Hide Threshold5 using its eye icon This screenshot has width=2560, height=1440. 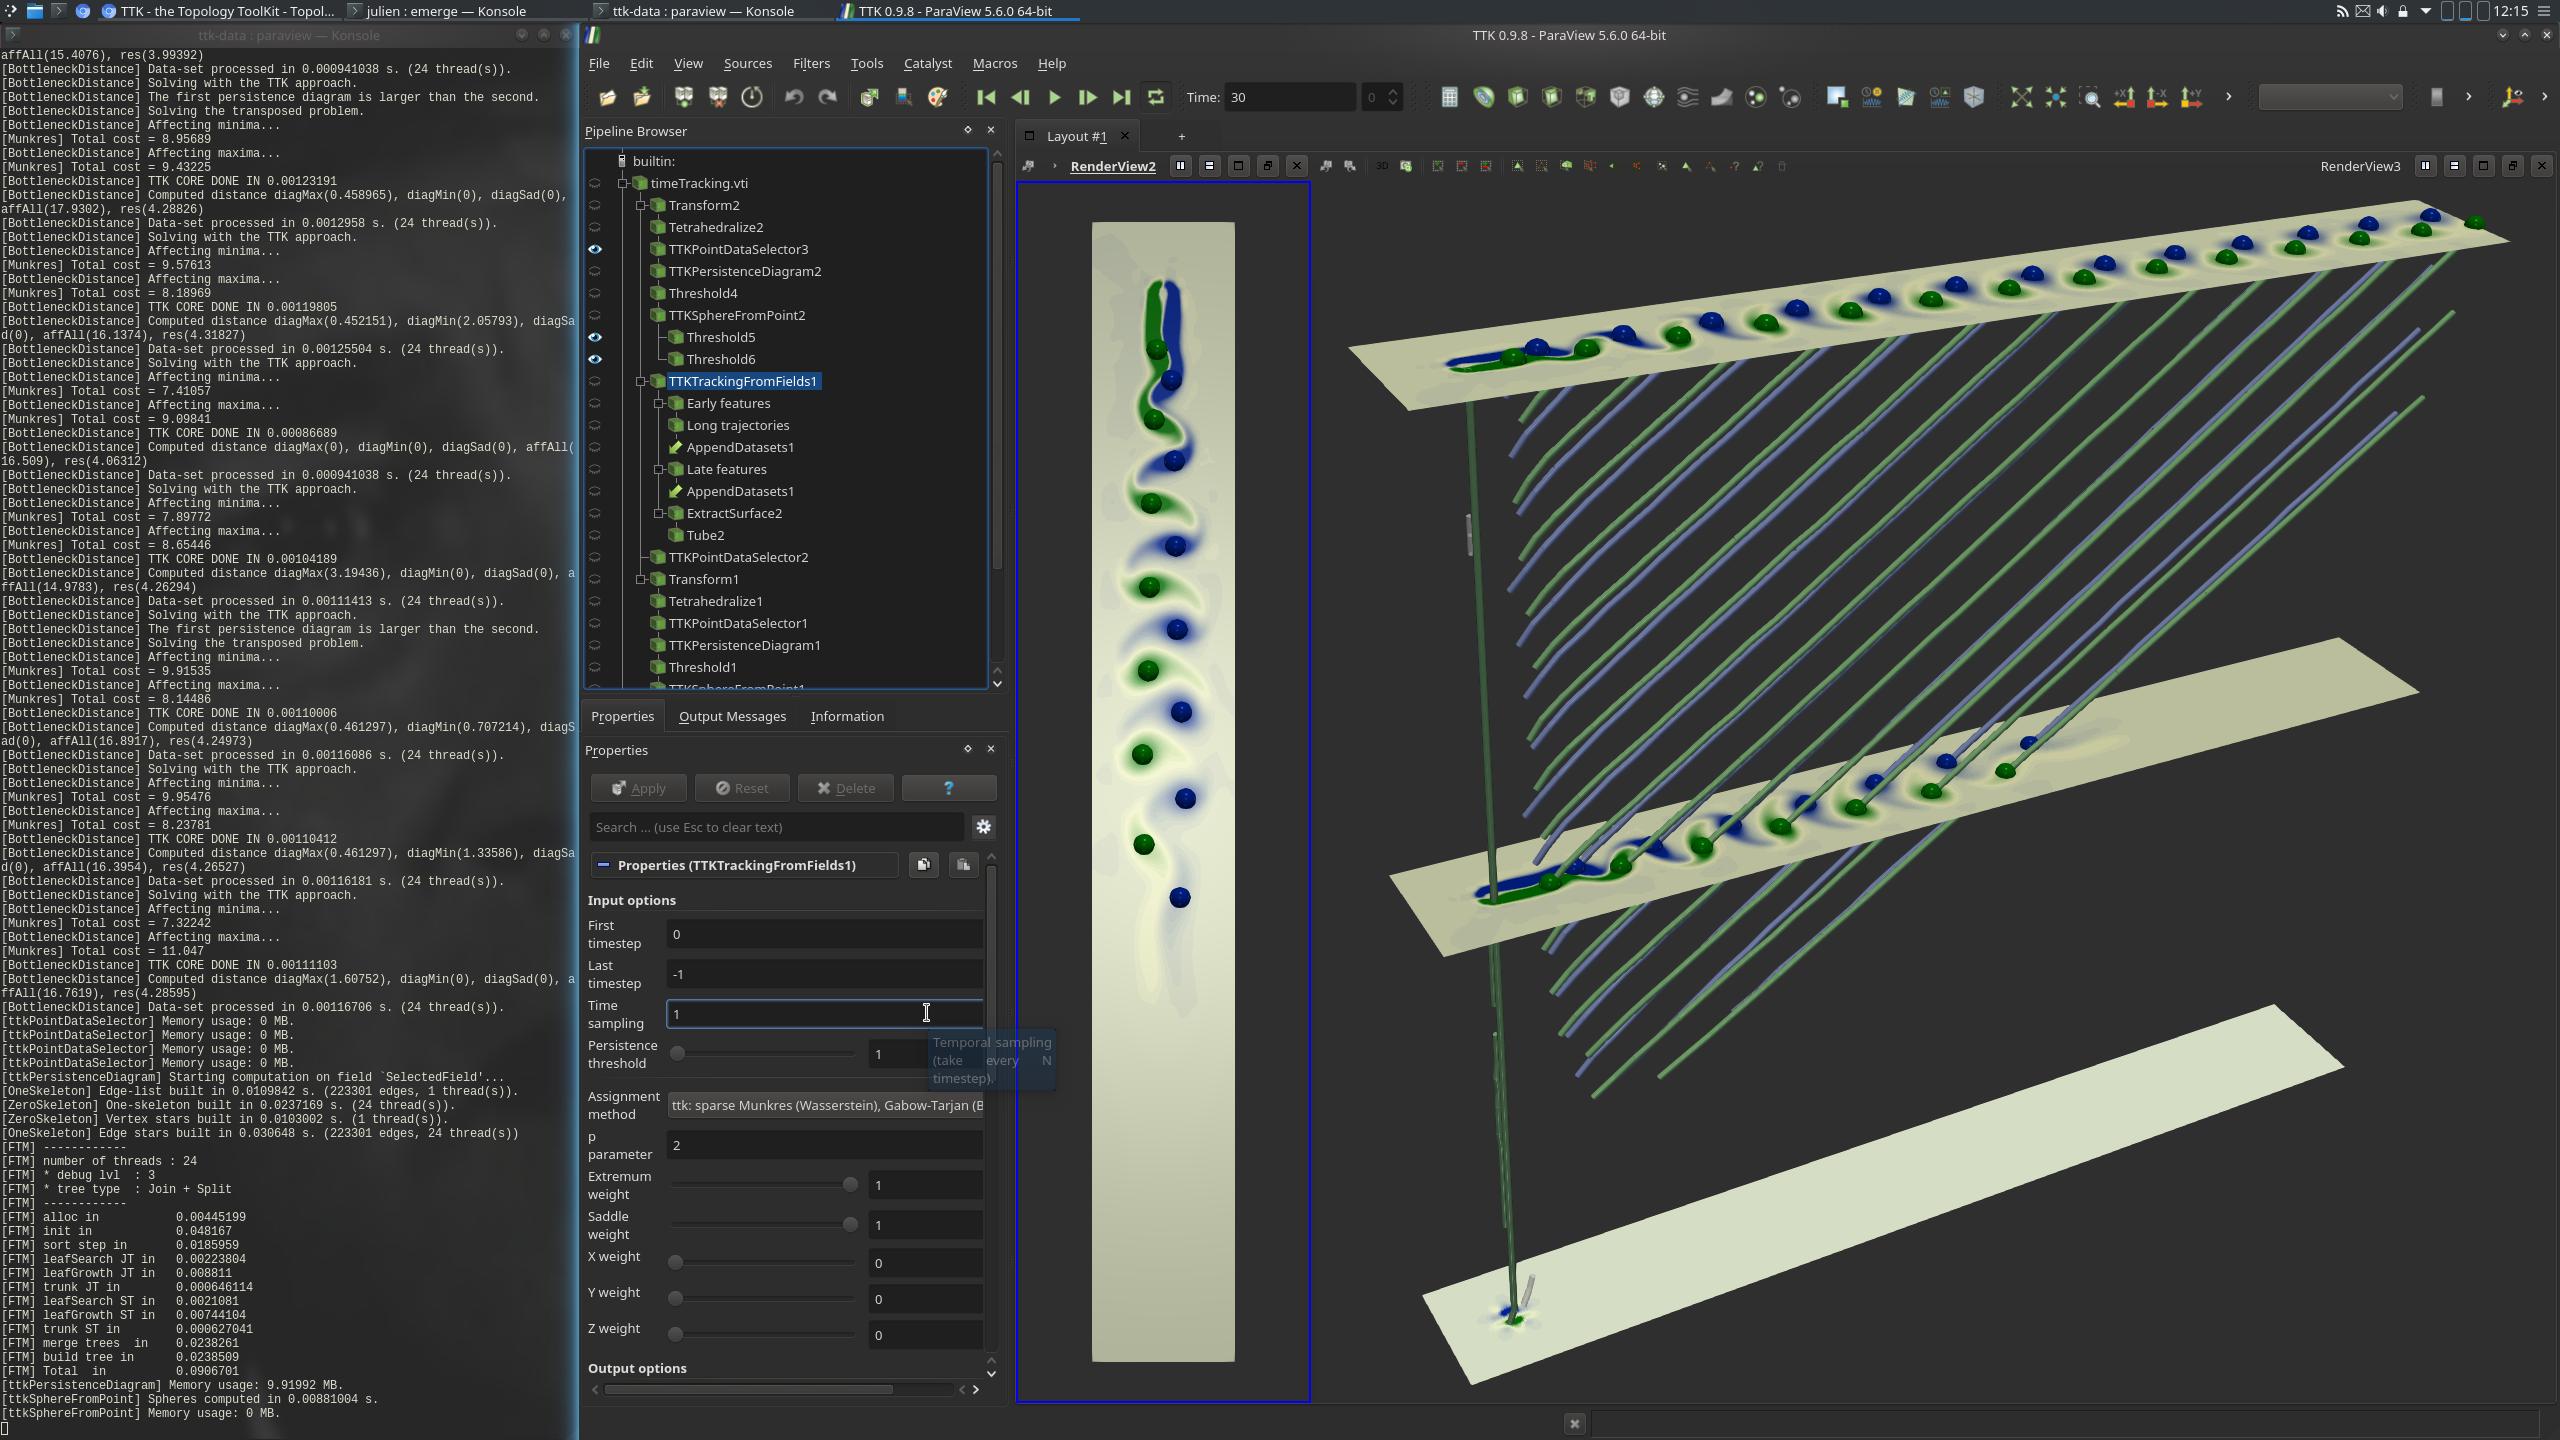point(595,337)
